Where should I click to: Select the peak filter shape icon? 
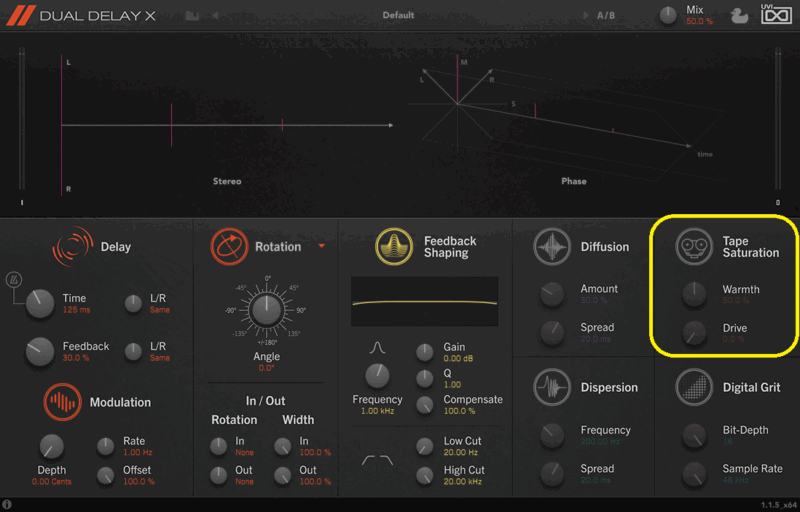(377, 348)
